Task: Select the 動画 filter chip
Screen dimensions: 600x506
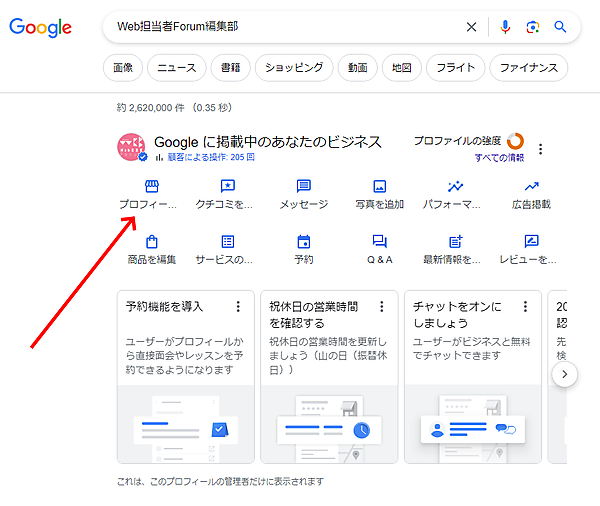Action: (x=357, y=68)
